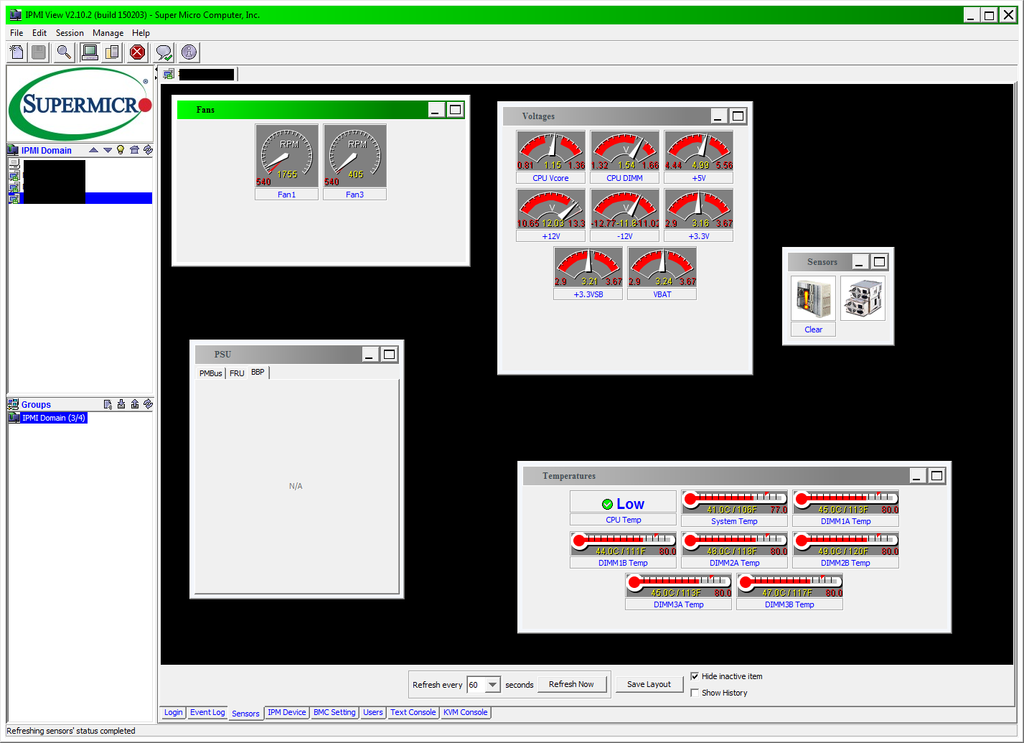Open the info icon in toolbar
The height and width of the screenshot is (743, 1024).
[x=188, y=52]
